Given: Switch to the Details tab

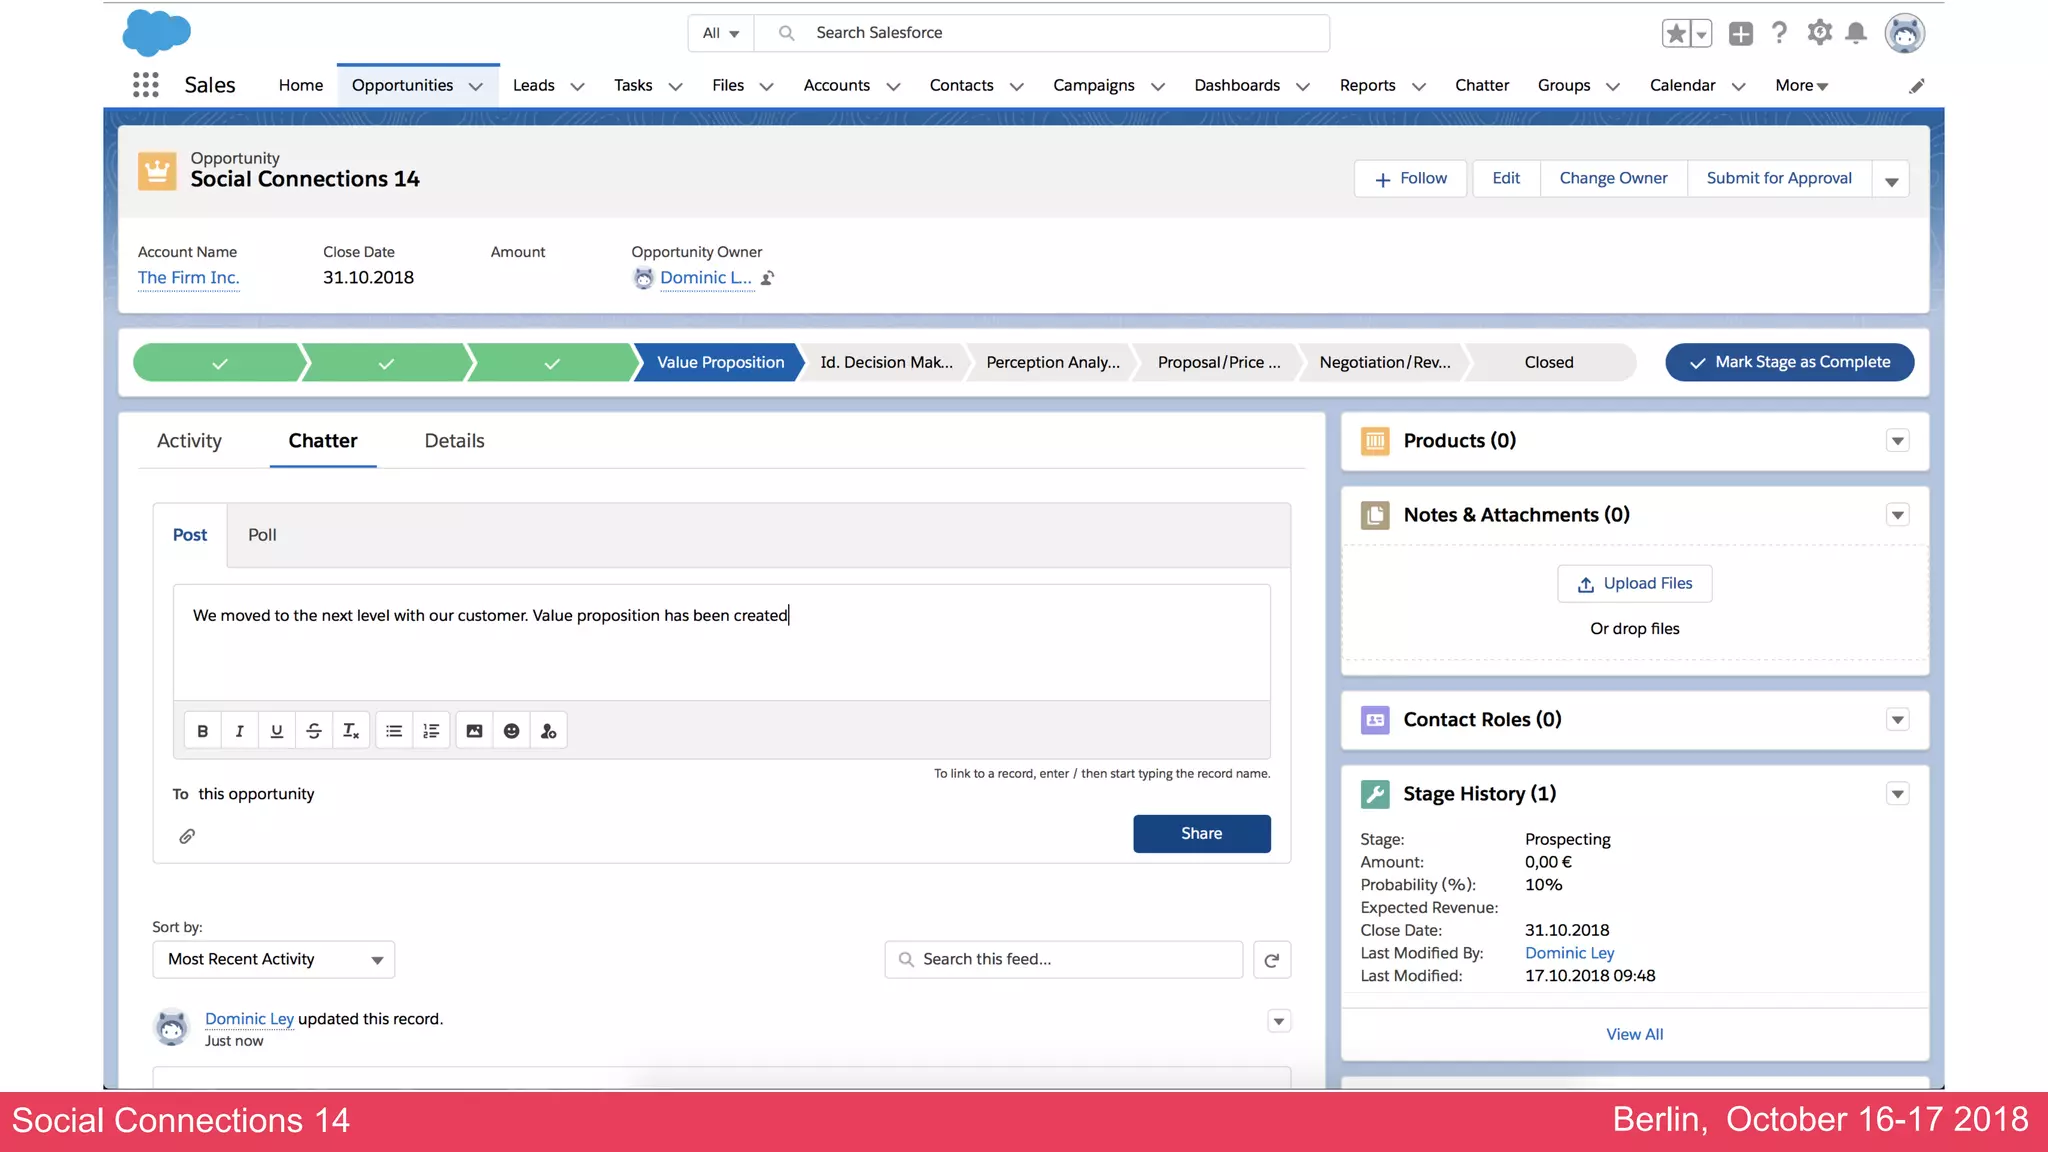Looking at the screenshot, I should 454,441.
